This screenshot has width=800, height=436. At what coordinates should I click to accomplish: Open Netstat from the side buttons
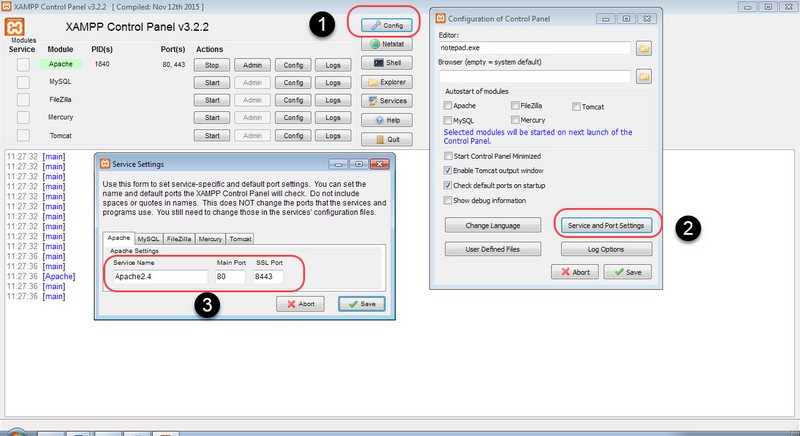[x=386, y=44]
